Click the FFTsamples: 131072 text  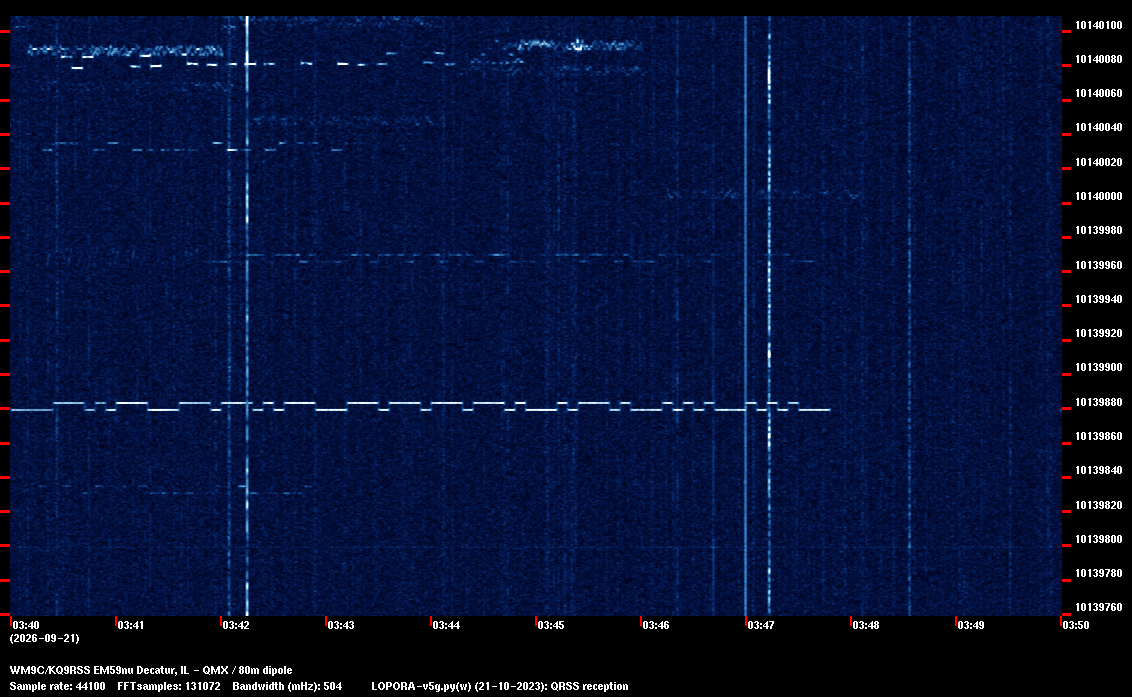(169, 686)
